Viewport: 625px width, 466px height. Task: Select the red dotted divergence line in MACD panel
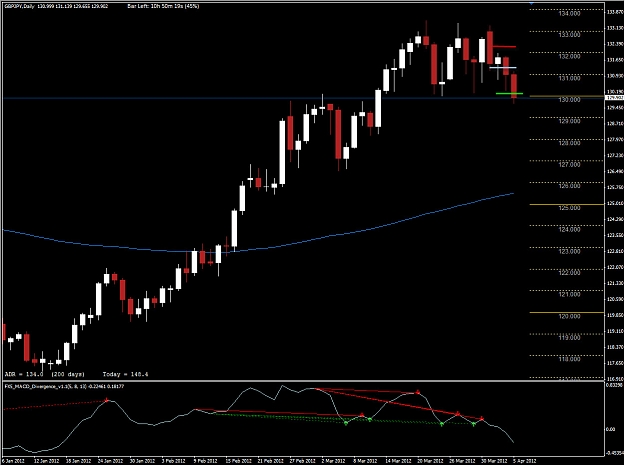coord(55,405)
